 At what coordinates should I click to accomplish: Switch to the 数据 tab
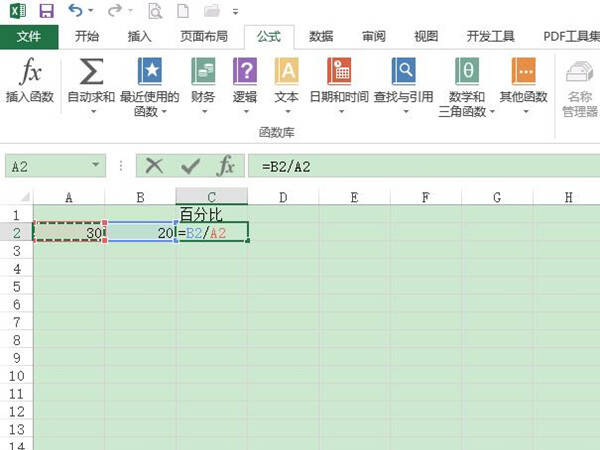(x=321, y=37)
